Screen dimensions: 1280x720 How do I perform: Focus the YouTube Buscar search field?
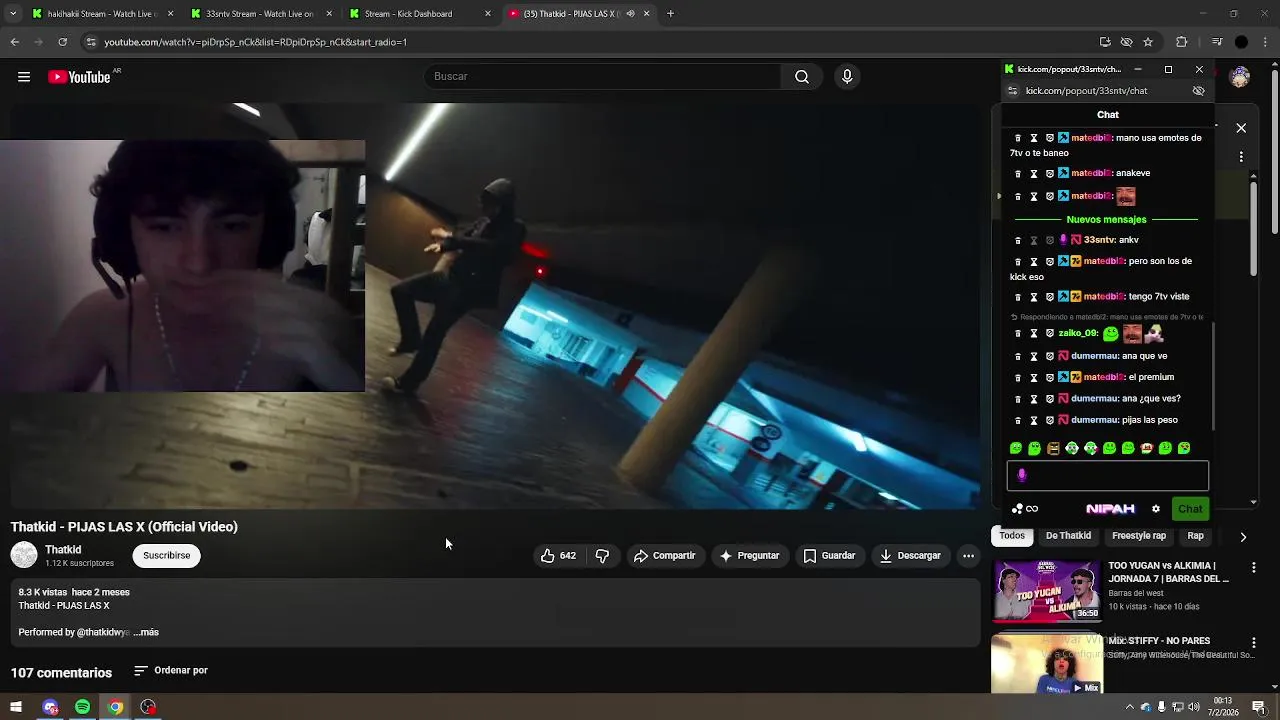[x=603, y=77]
